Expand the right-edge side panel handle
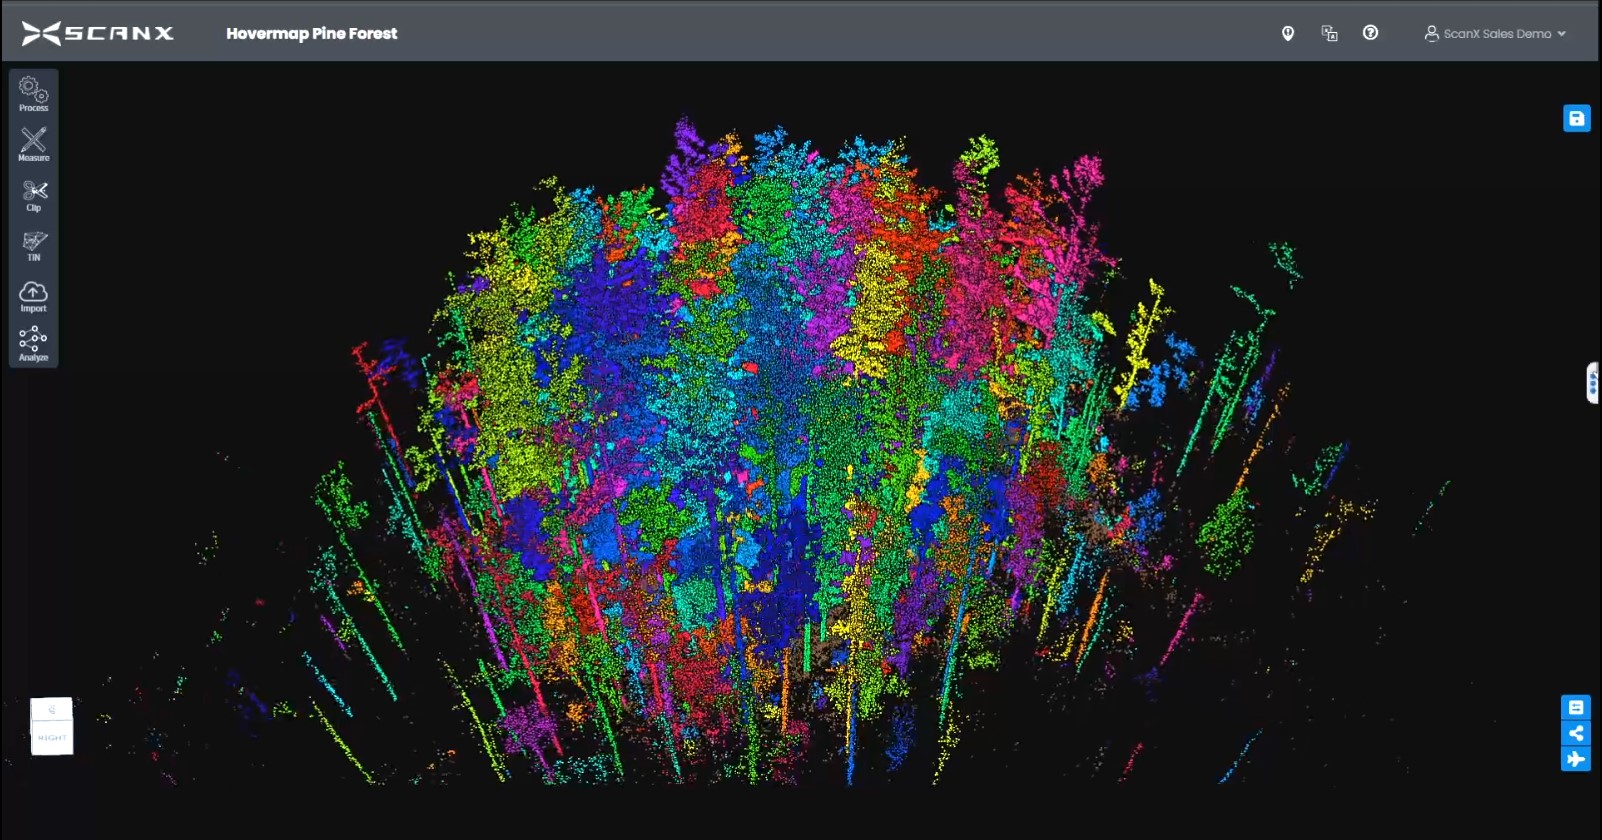The height and width of the screenshot is (840, 1602). 1592,383
